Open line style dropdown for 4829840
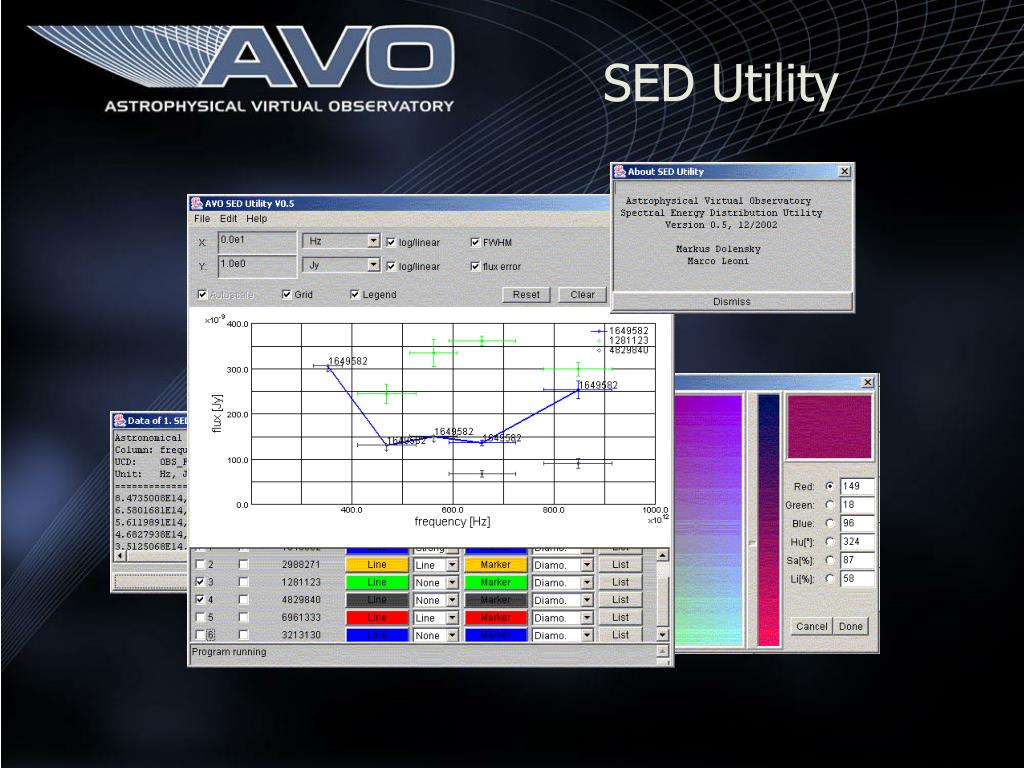The width and height of the screenshot is (1024, 768). pyautogui.click(x=452, y=600)
